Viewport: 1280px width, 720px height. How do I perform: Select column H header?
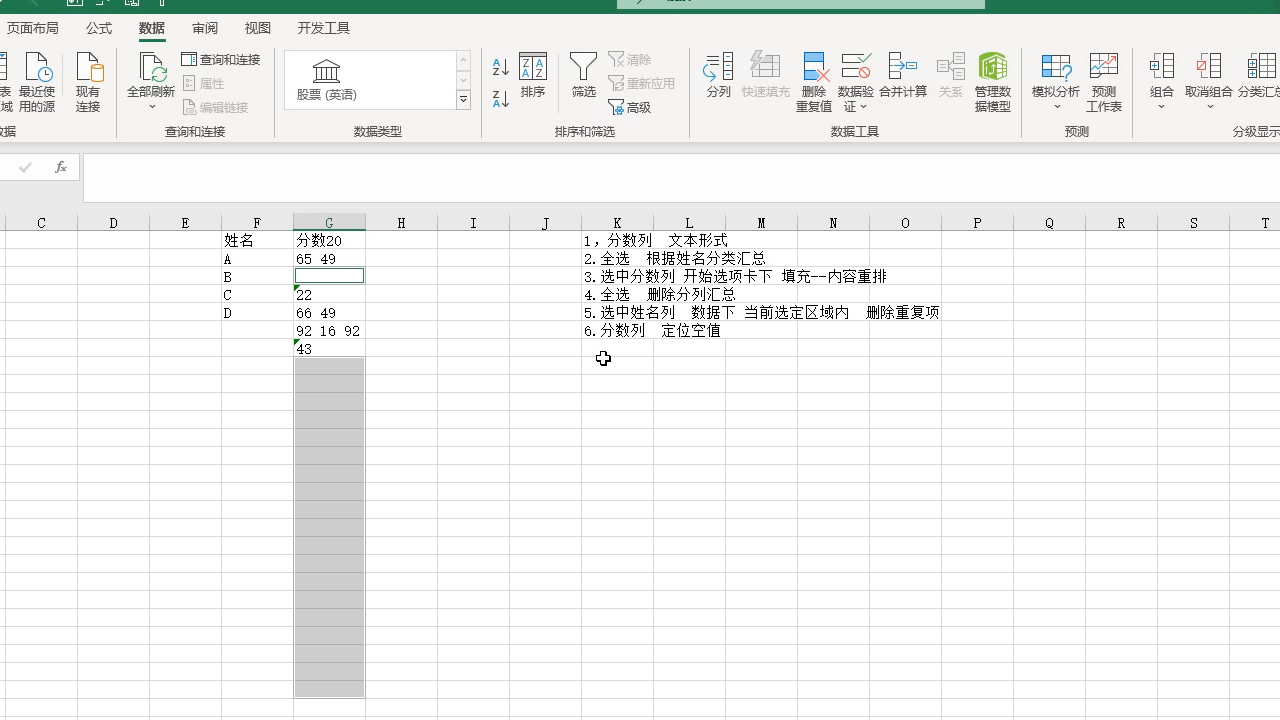tap(401, 222)
